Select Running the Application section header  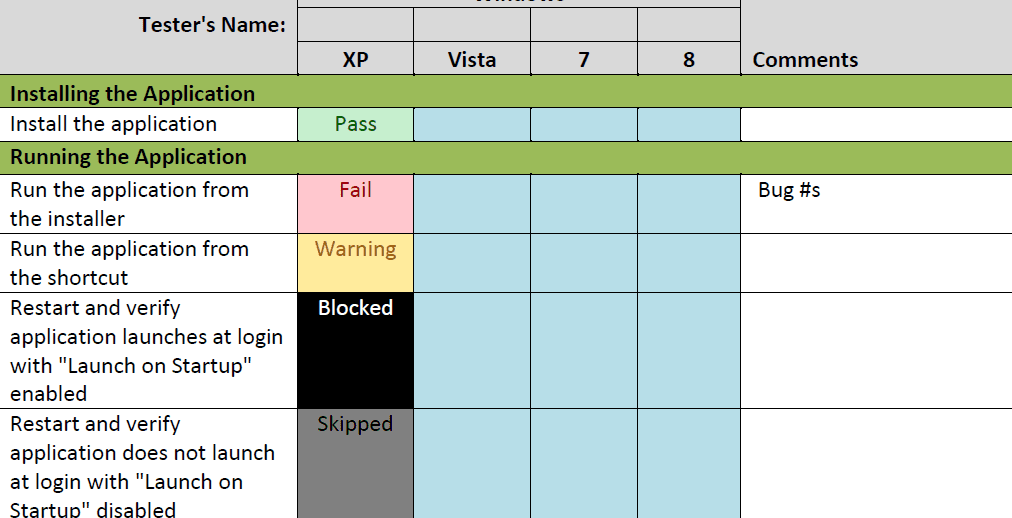506,157
